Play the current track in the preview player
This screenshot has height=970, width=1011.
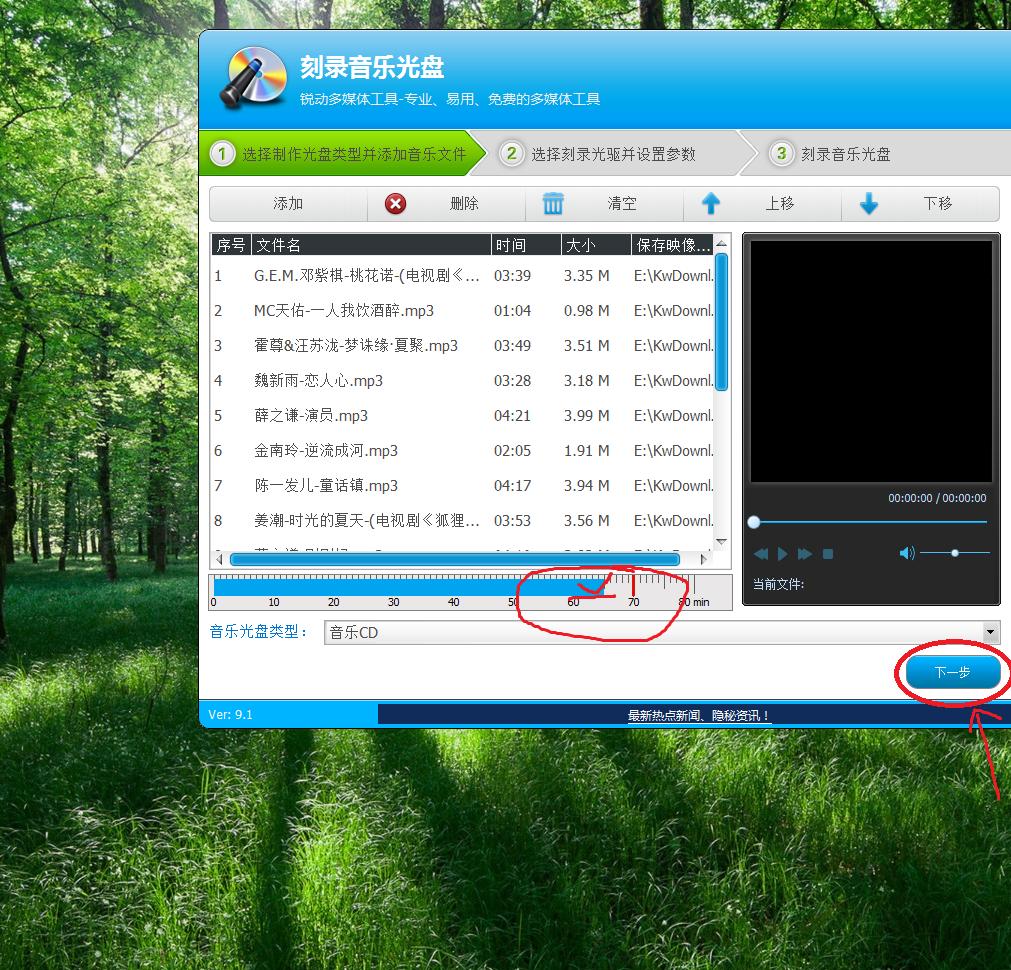(x=783, y=553)
